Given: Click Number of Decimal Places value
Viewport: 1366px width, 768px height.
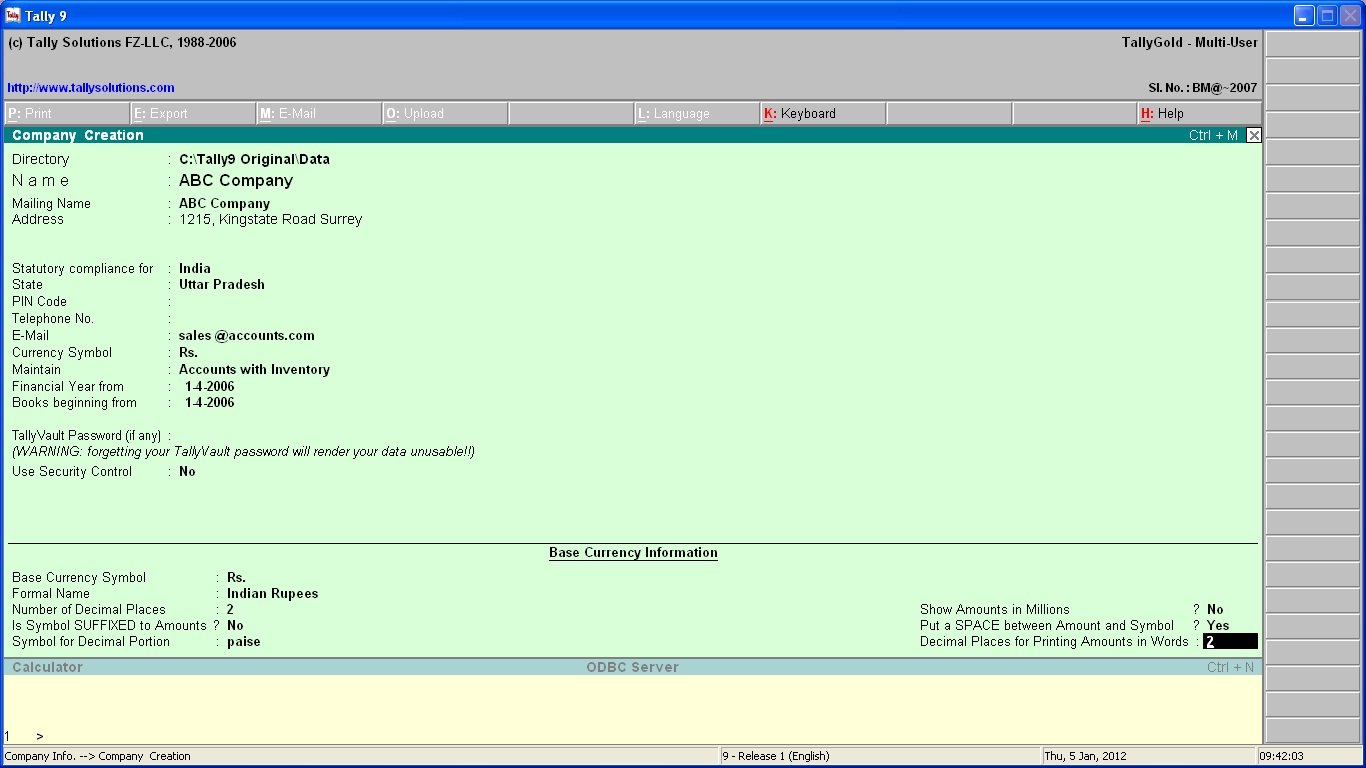Looking at the screenshot, I should tap(230, 609).
